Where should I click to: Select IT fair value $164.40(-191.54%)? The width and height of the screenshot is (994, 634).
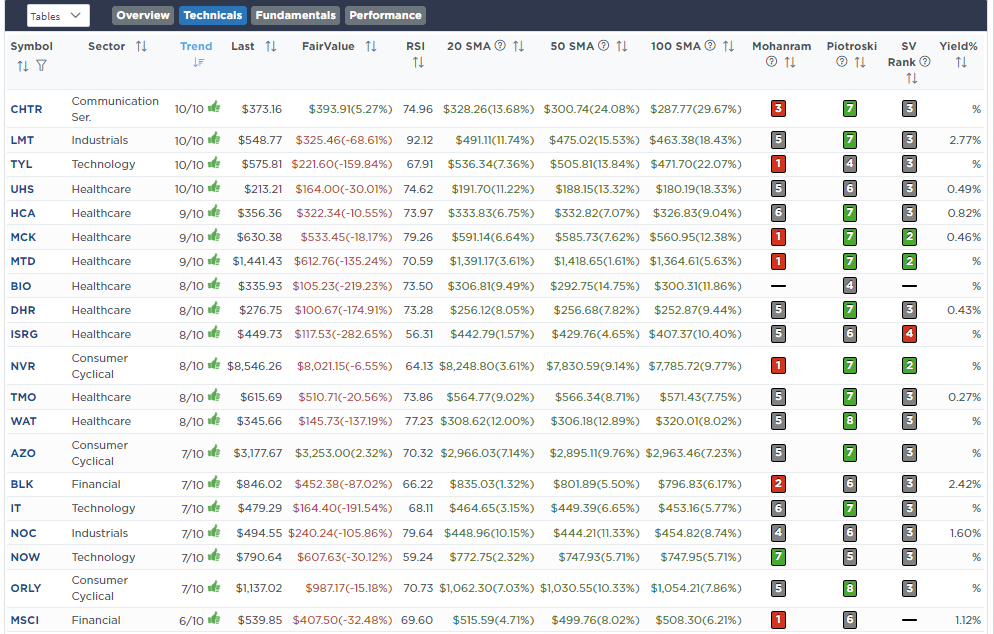342,508
